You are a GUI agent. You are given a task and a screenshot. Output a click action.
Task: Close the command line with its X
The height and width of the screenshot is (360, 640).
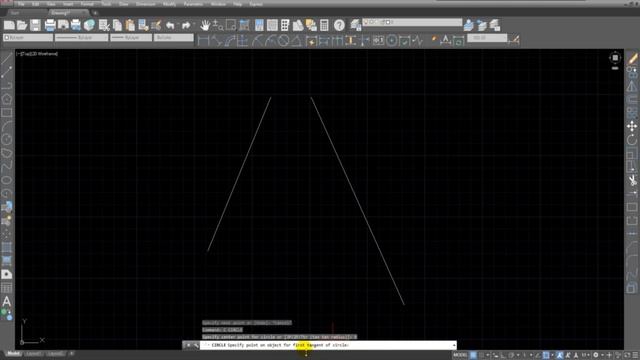(188, 345)
